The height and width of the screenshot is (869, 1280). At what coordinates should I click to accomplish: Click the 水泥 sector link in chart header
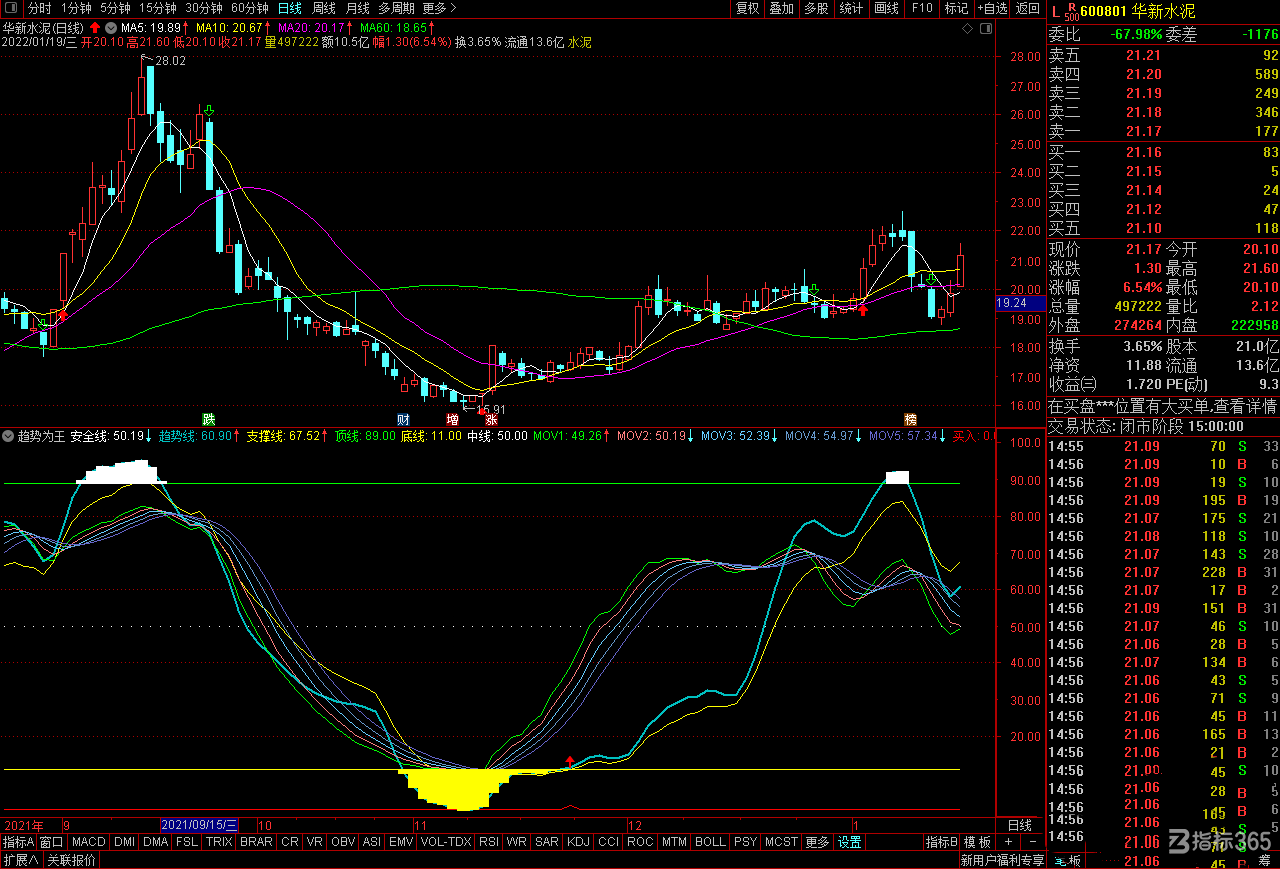coord(580,42)
